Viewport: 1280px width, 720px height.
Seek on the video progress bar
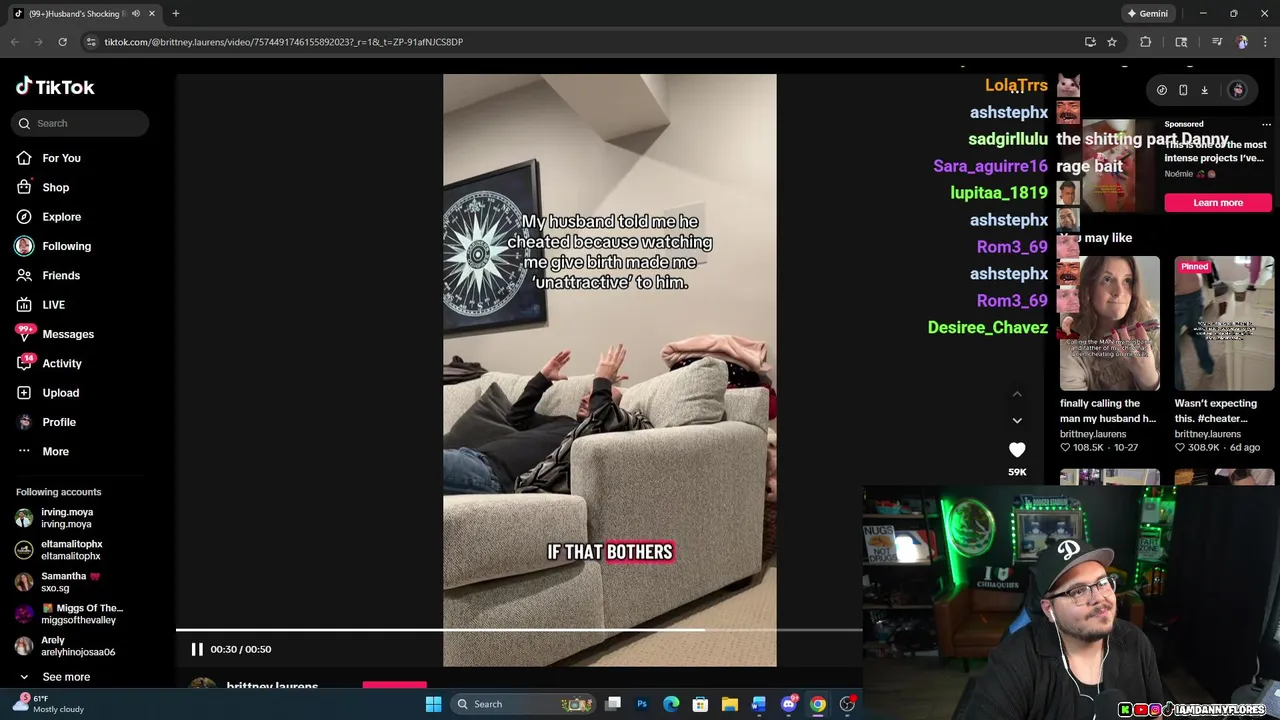point(519,630)
